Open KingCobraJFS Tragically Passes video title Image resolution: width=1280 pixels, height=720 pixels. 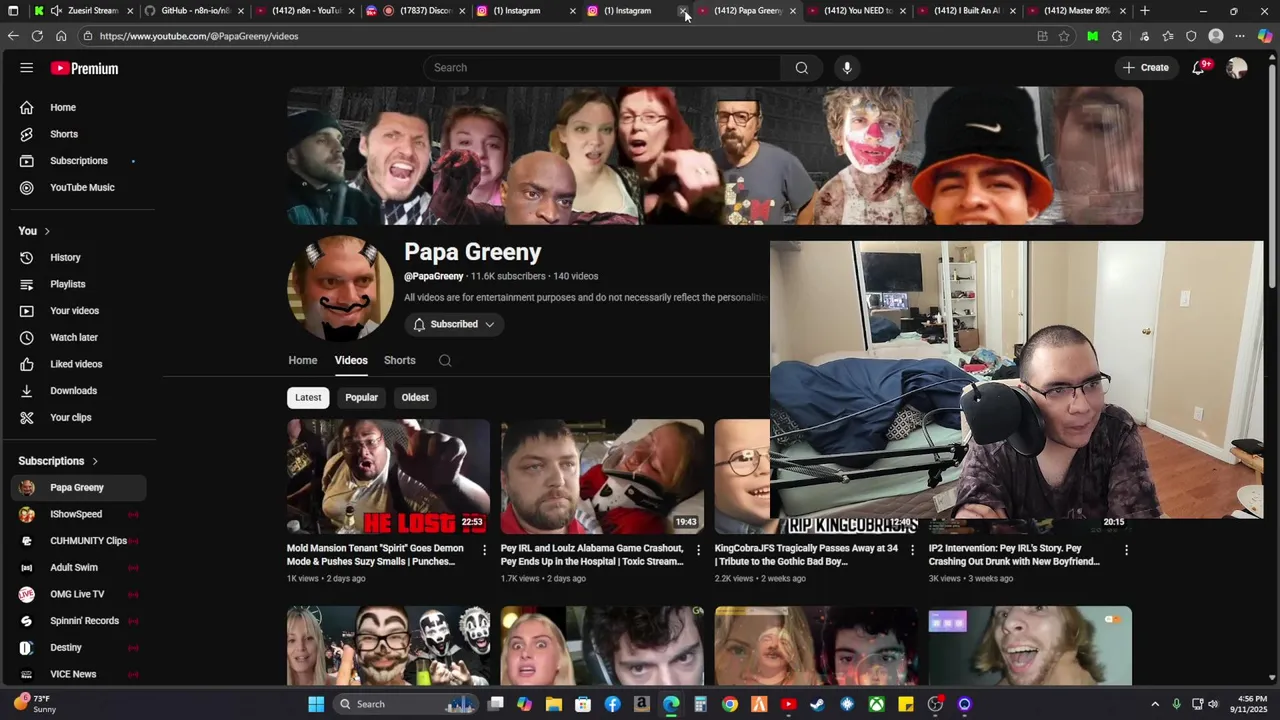(x=806, y=555)
